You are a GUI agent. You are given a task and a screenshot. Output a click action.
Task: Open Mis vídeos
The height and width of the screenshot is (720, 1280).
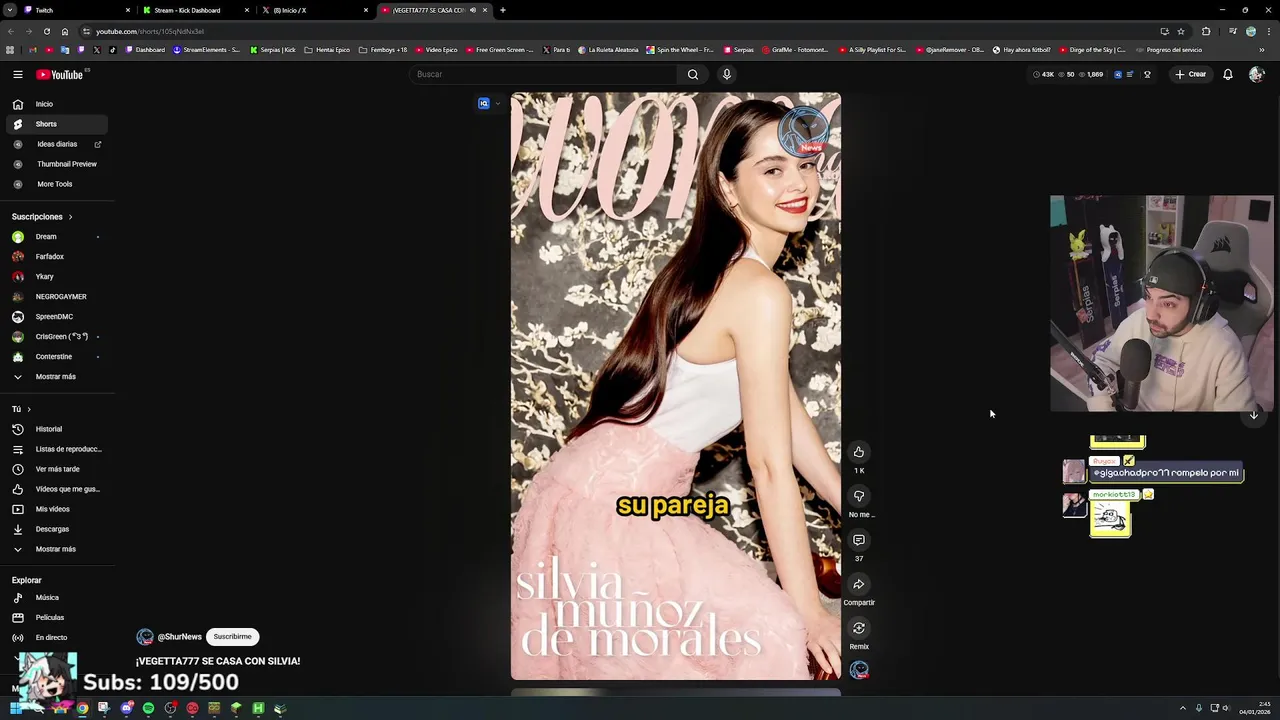[58, 509]
